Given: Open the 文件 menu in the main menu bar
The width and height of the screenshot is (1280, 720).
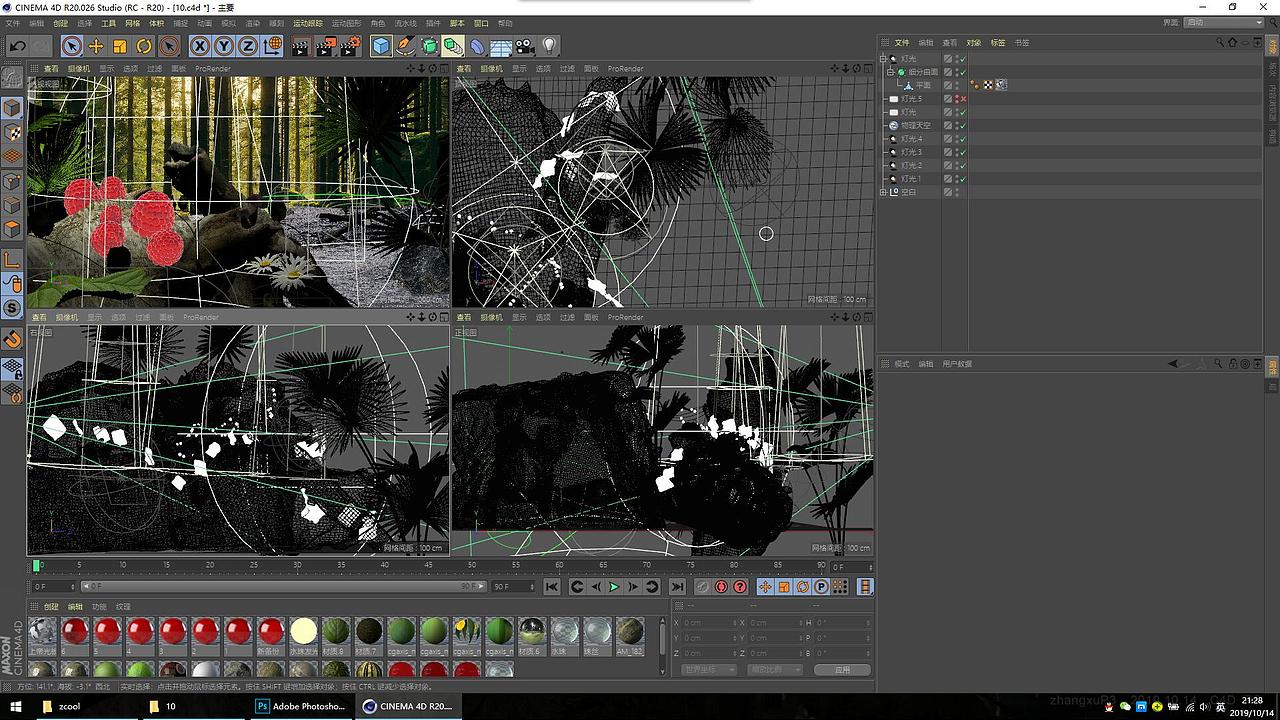Looking at the screenshot, I should [x=13, y=23].
